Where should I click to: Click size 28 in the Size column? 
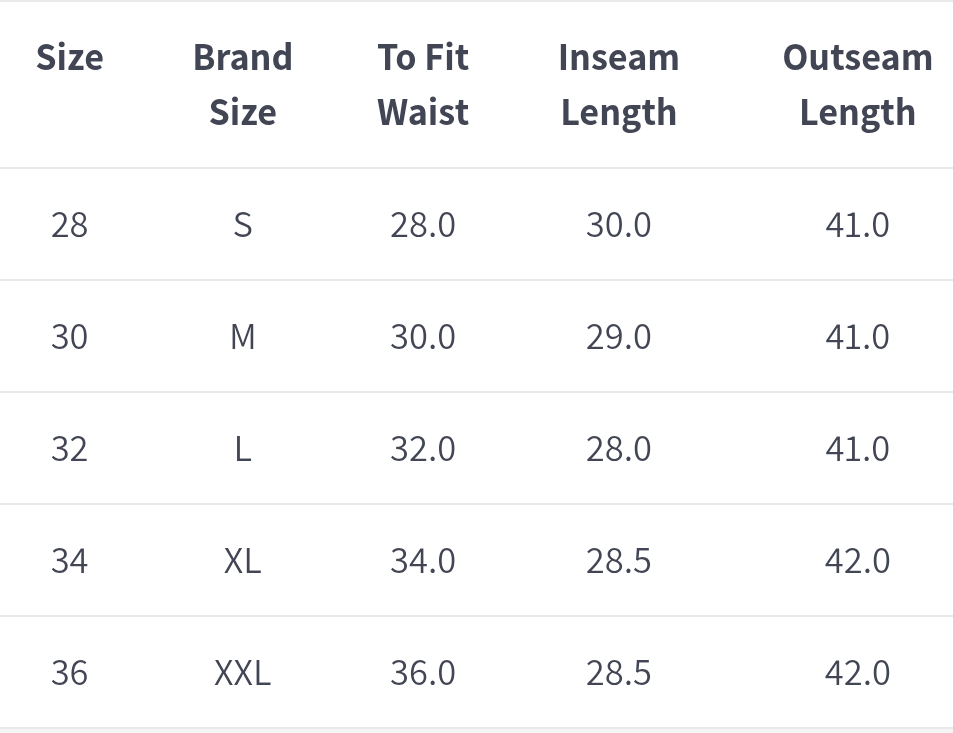[69, 225]
